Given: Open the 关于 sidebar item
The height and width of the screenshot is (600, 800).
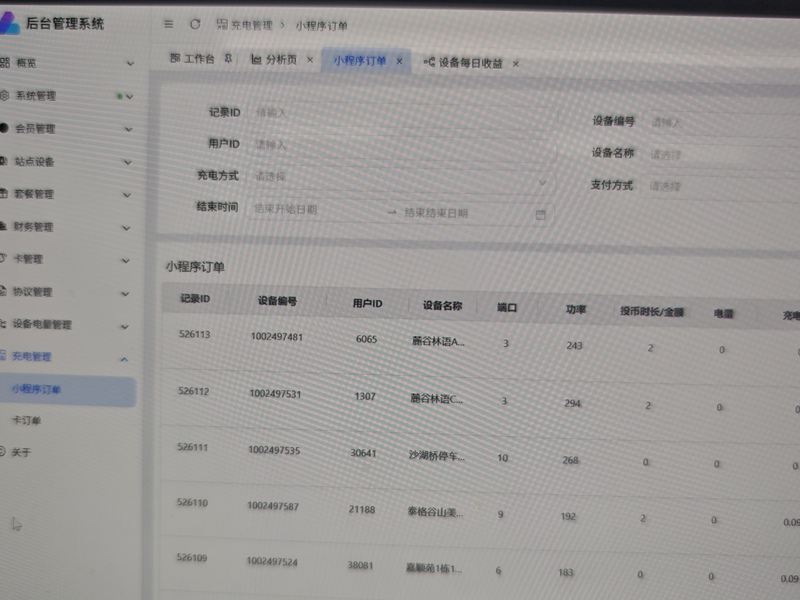Looking at the screenshot, I should (21, 452).
